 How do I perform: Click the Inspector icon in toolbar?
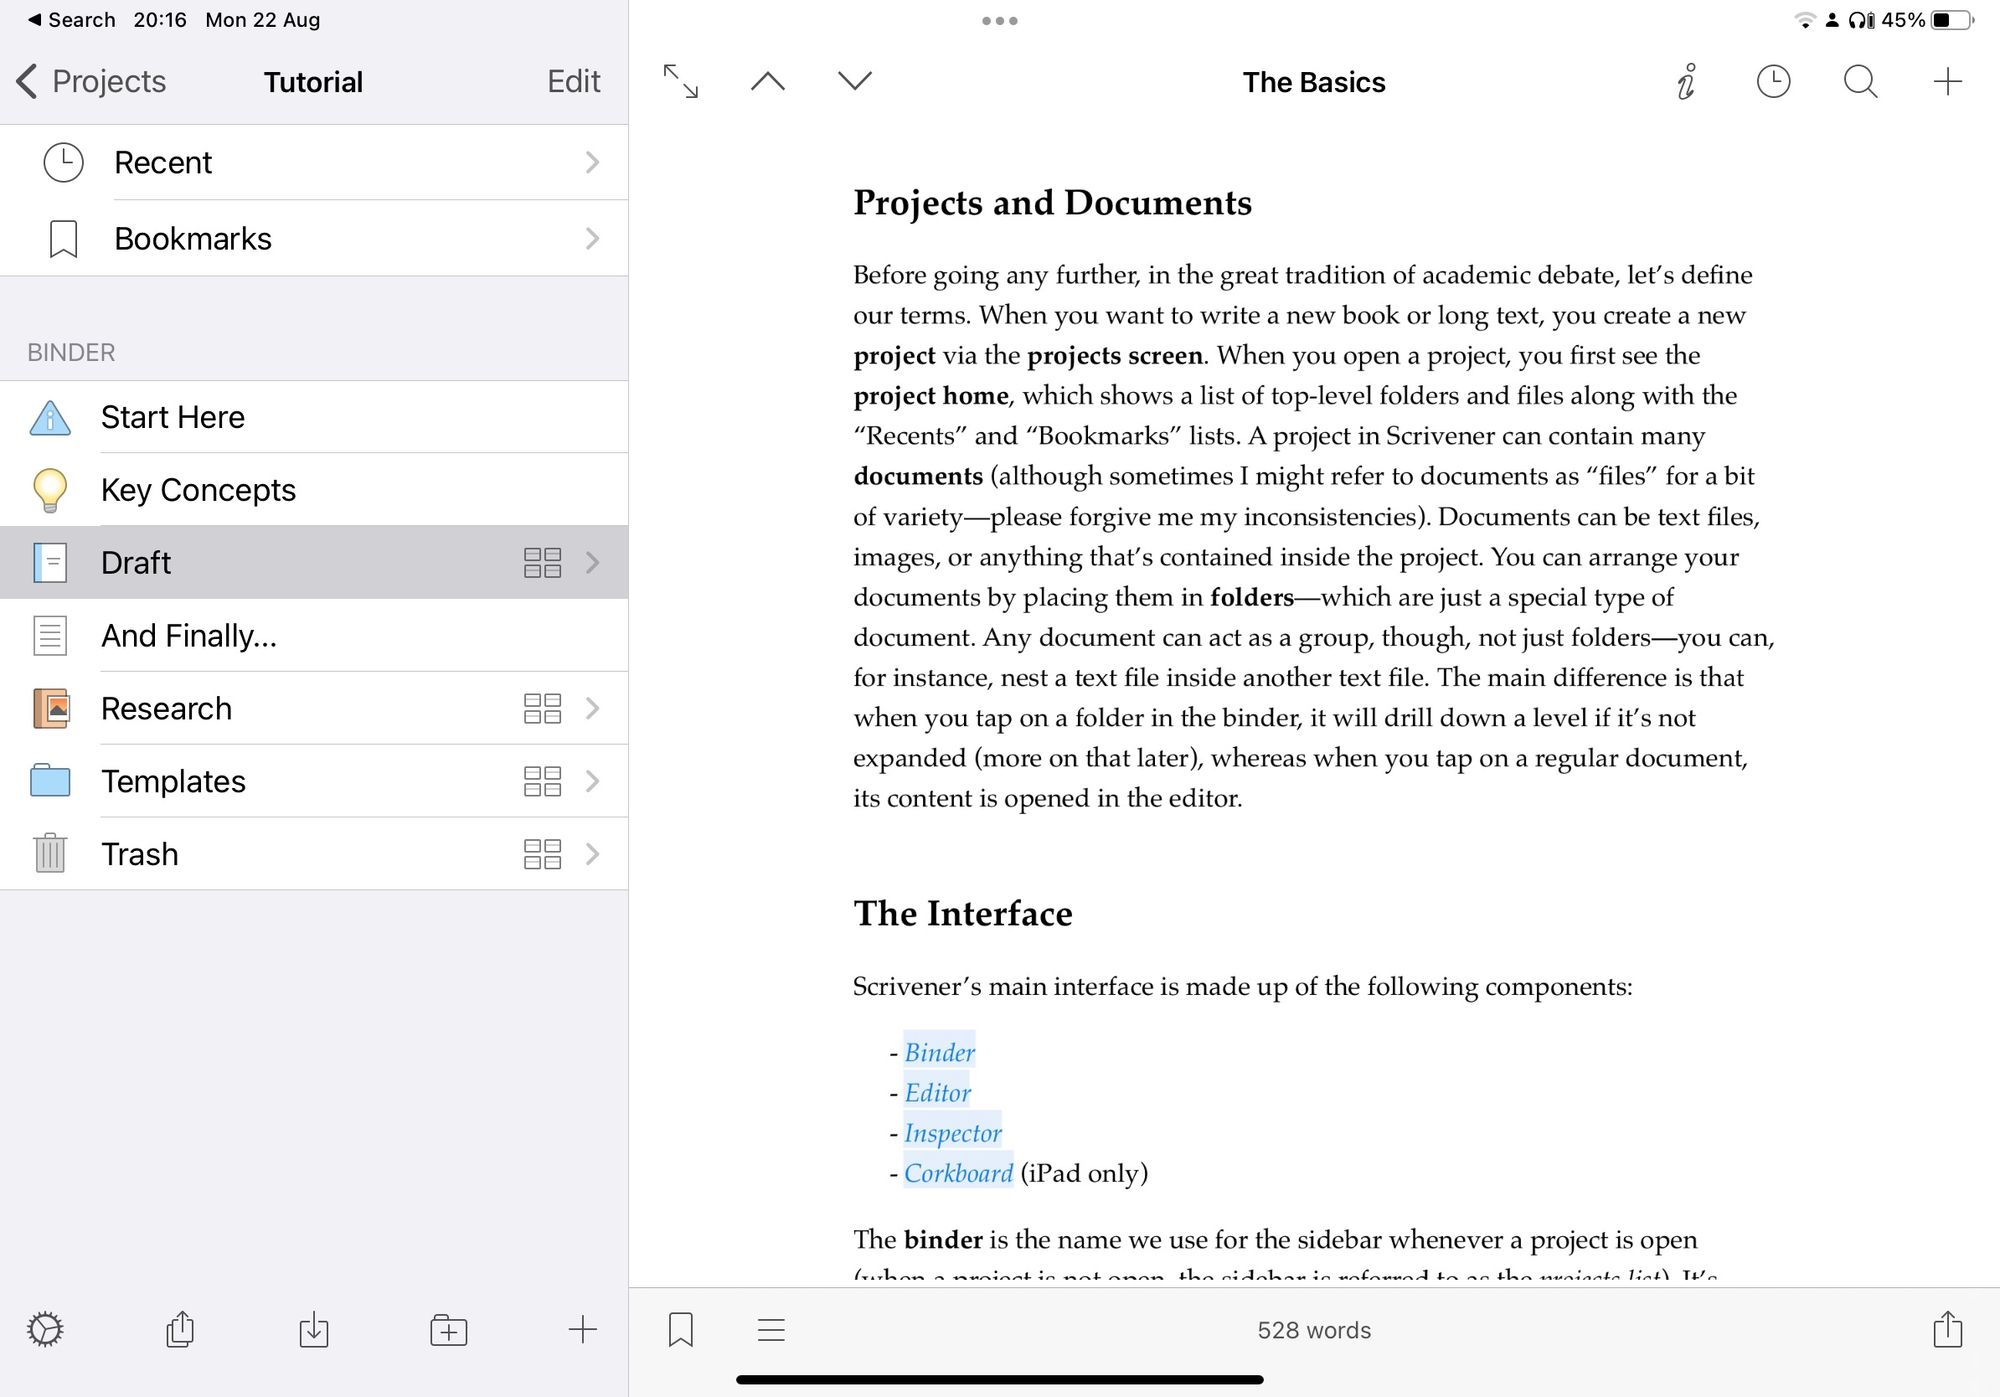point(1685,81)
